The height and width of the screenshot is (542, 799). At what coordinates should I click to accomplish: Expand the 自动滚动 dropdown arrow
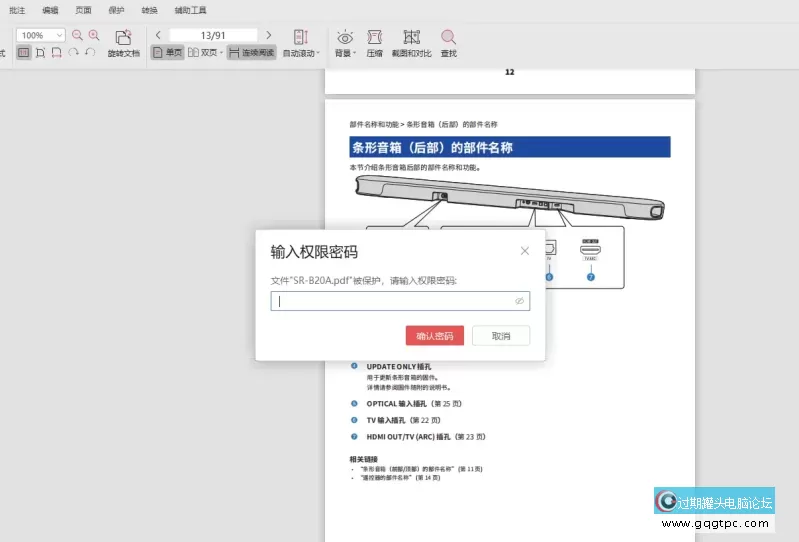pos(318,53)
